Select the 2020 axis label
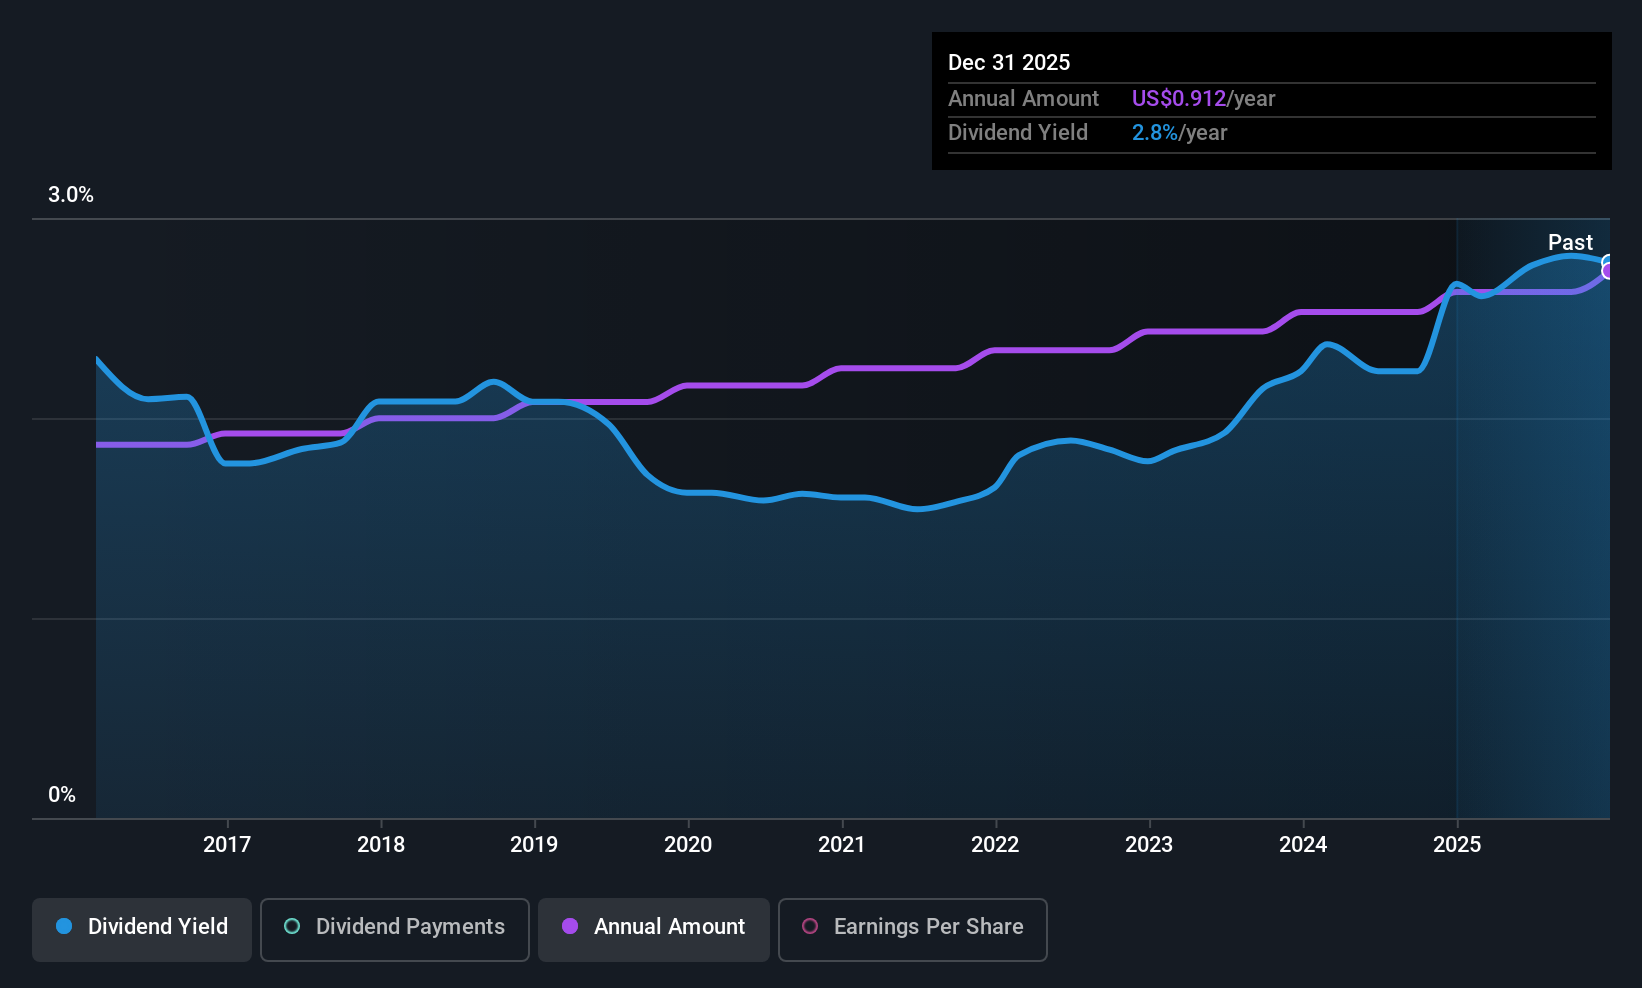 tap(688, 844)
